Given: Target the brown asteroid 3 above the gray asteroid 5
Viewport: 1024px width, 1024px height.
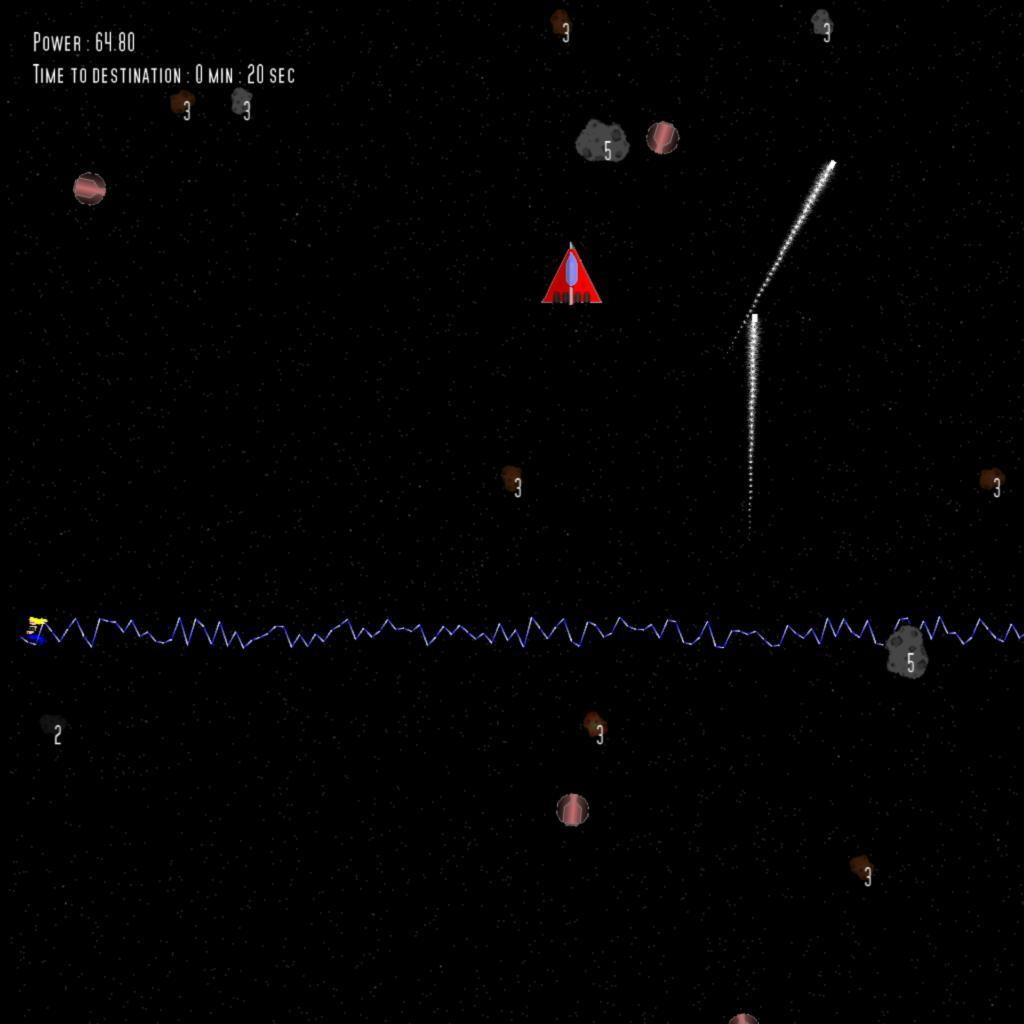Looking at the screenshot, I should tap(560, 23).
